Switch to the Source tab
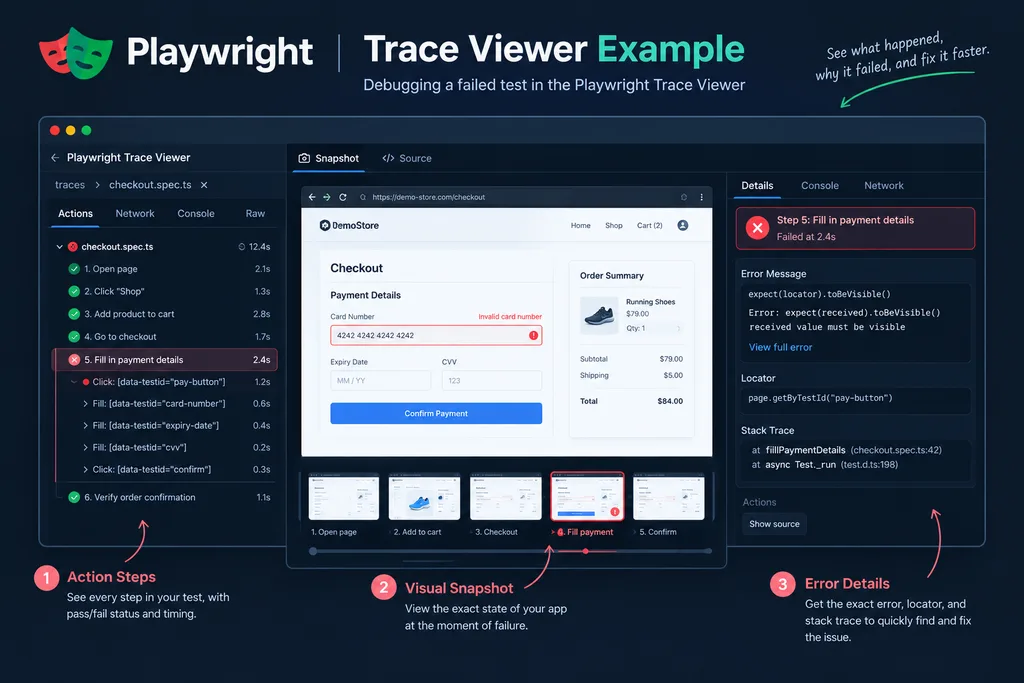 click(407, 158)
